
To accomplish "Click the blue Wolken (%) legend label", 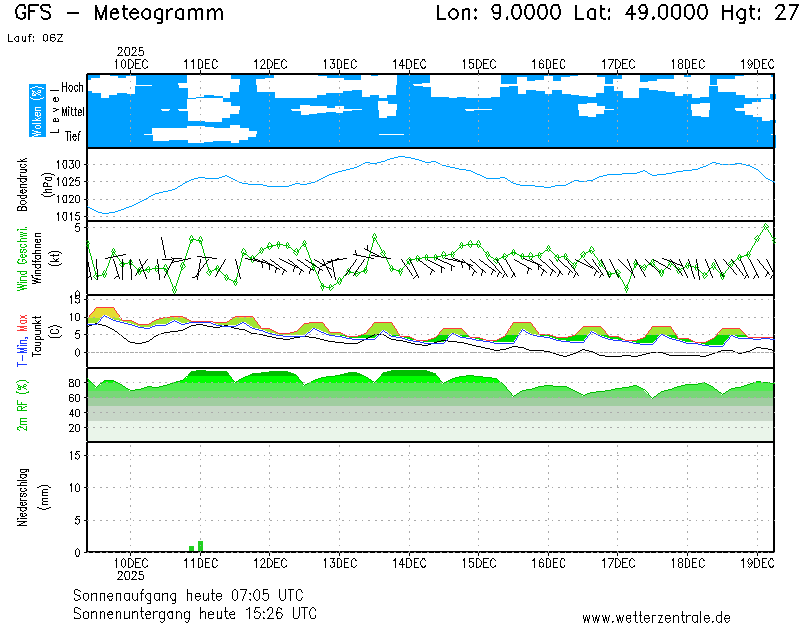I will [x=37, y=111].
